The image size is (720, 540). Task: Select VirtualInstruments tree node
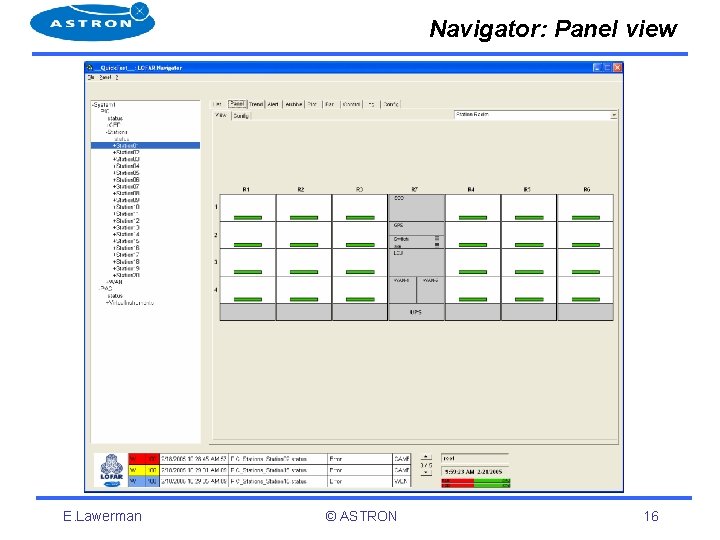(x=131, y=303)
